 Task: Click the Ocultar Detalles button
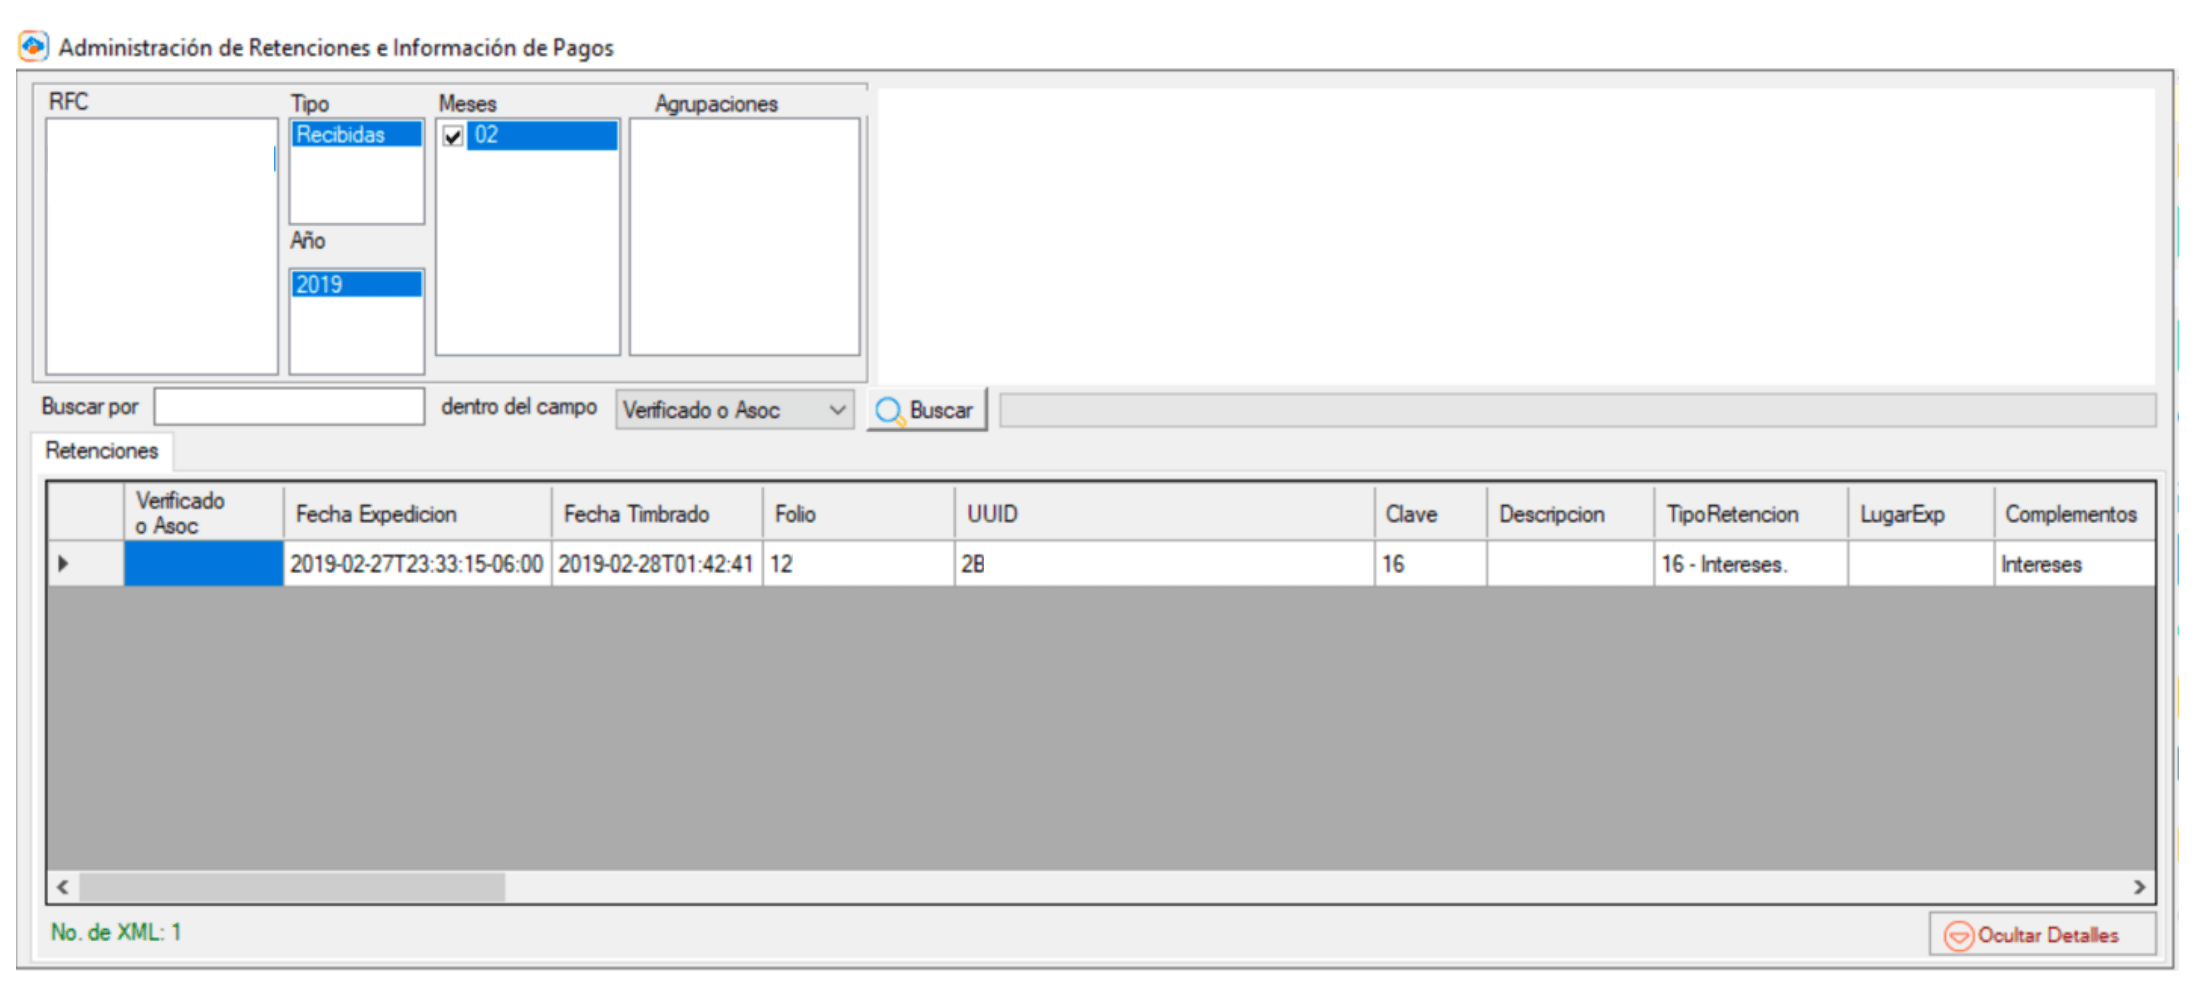(x=2042, y=935)
